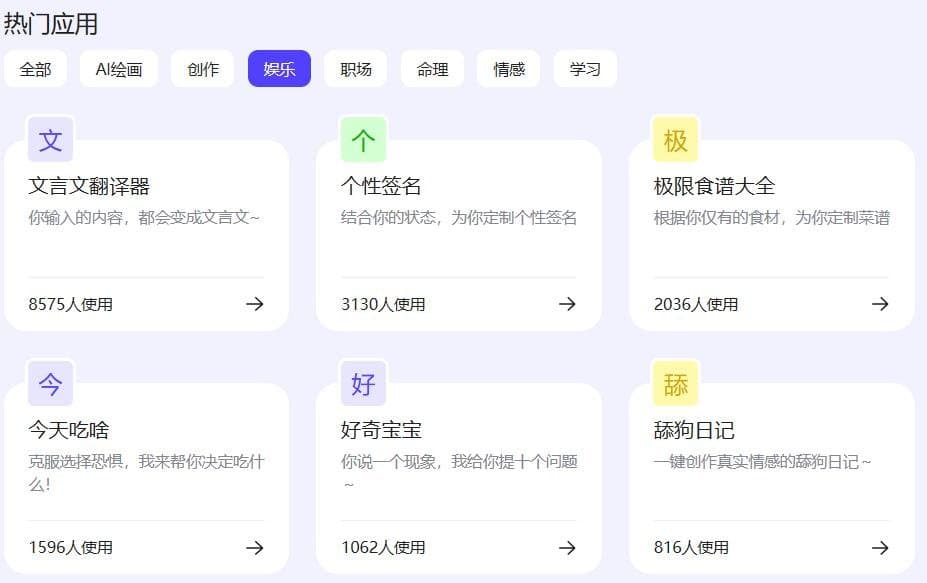Click the 好 icon for 好奇宝宝
927x583 pixels.
coord(363,384)
